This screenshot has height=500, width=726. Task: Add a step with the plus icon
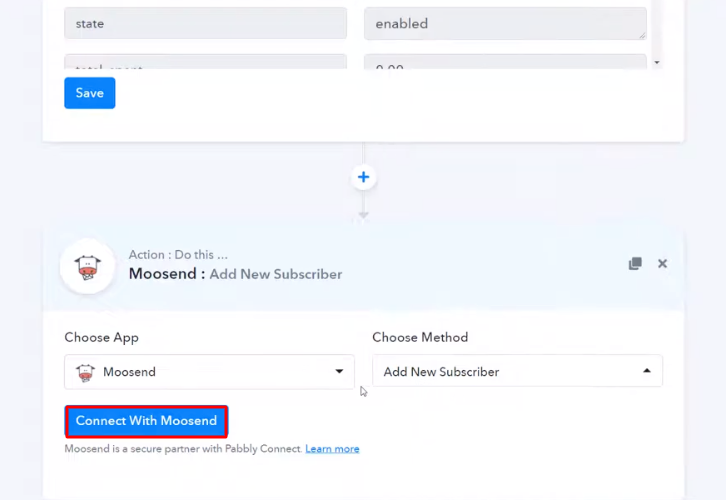[x=363, y=177]
